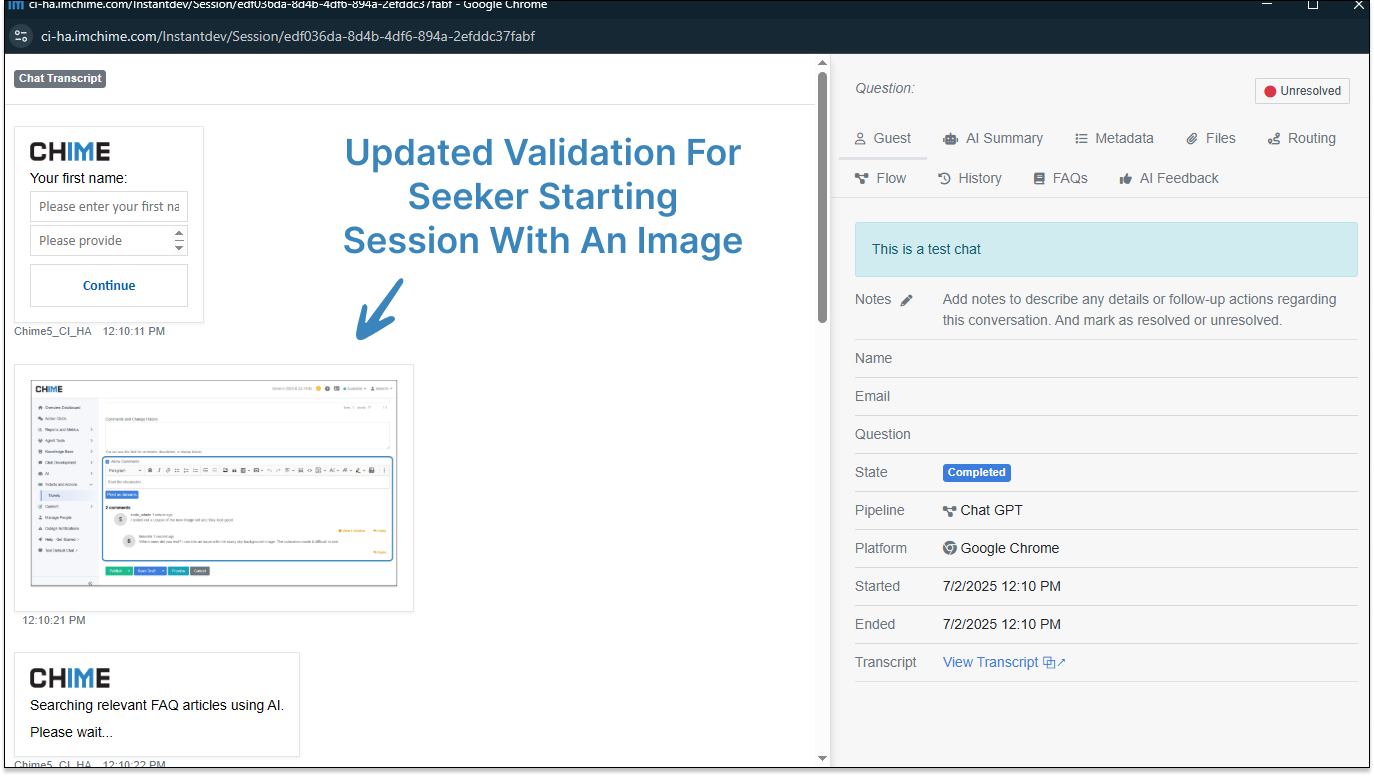Click the Completed state badge
The width and height of the screenshot is (1374, 776).
click(x=976, y=472)
